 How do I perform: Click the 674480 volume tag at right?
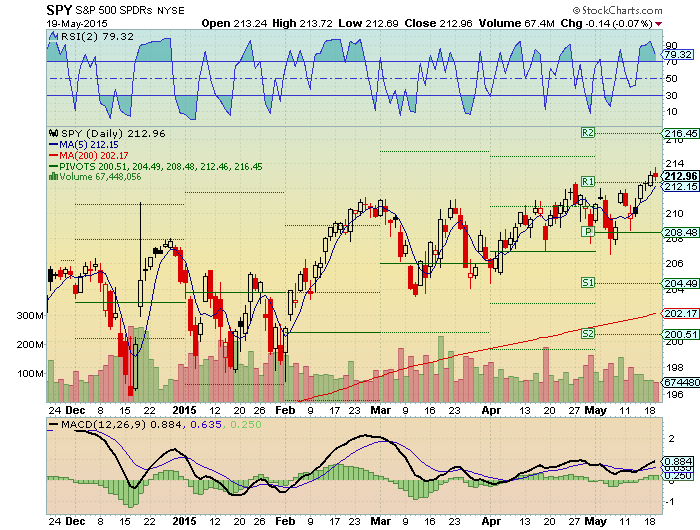681,383
